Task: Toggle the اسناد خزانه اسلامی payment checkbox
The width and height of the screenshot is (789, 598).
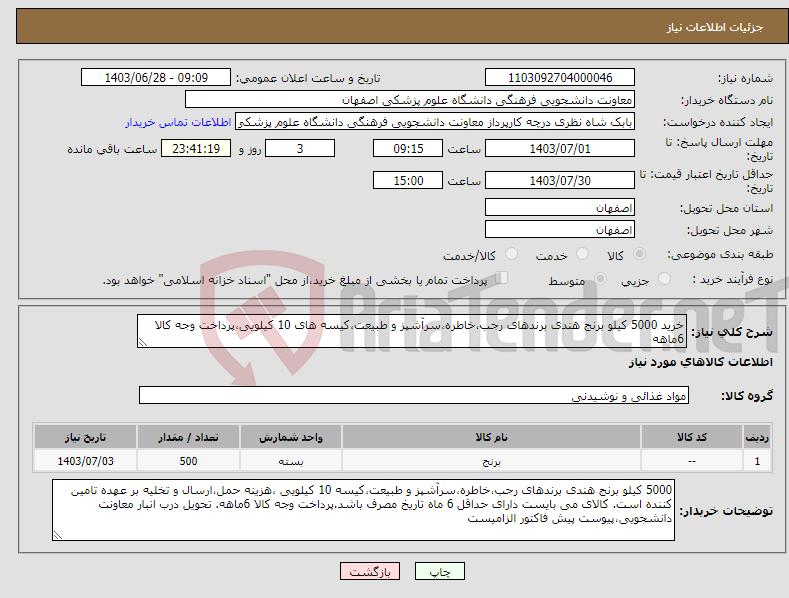Action: pyautogui.click(x=502, y=278)
